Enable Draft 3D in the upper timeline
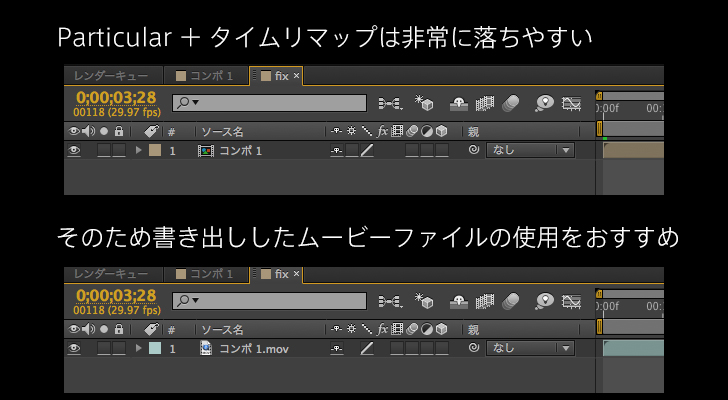The image size is (728, 400). point(425,102)
